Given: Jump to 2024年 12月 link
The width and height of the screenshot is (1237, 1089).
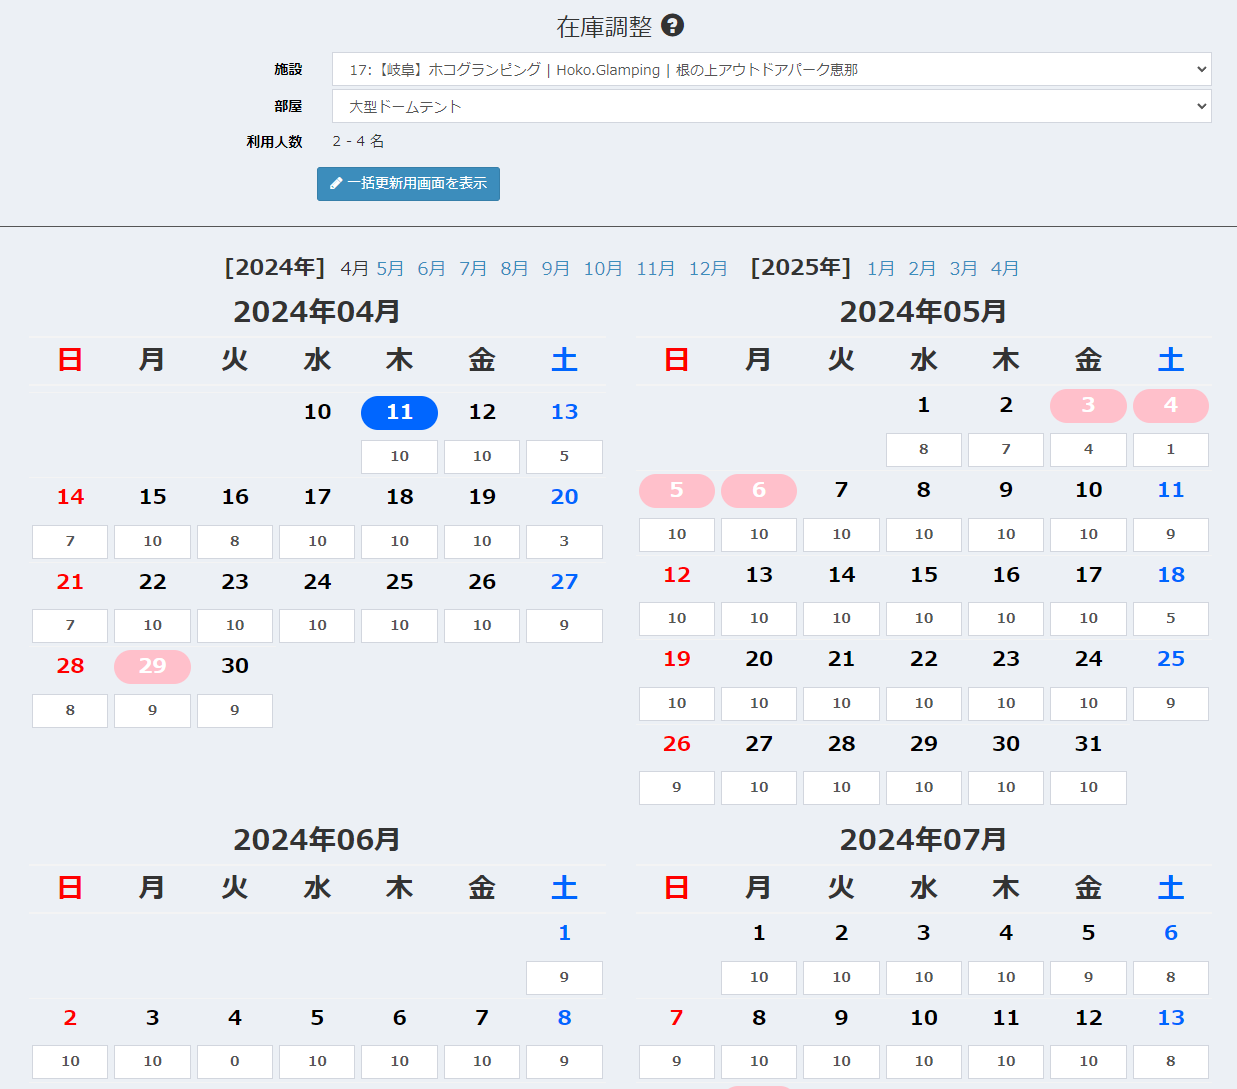Looking at the screenshot, I should 708,268.
